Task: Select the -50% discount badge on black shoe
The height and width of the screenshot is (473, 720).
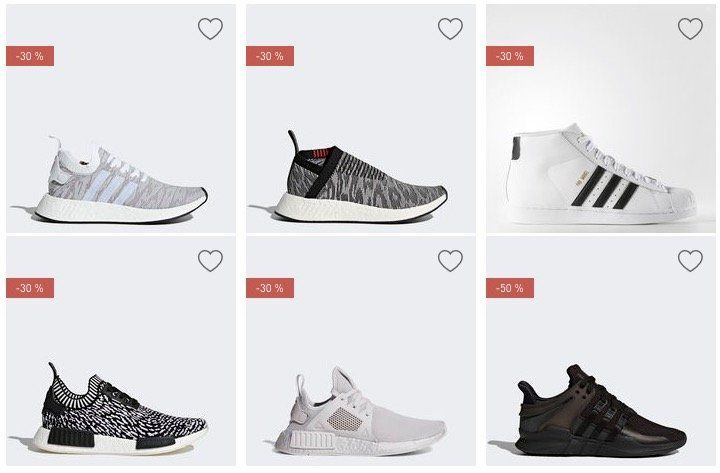Action: [510, 288]
